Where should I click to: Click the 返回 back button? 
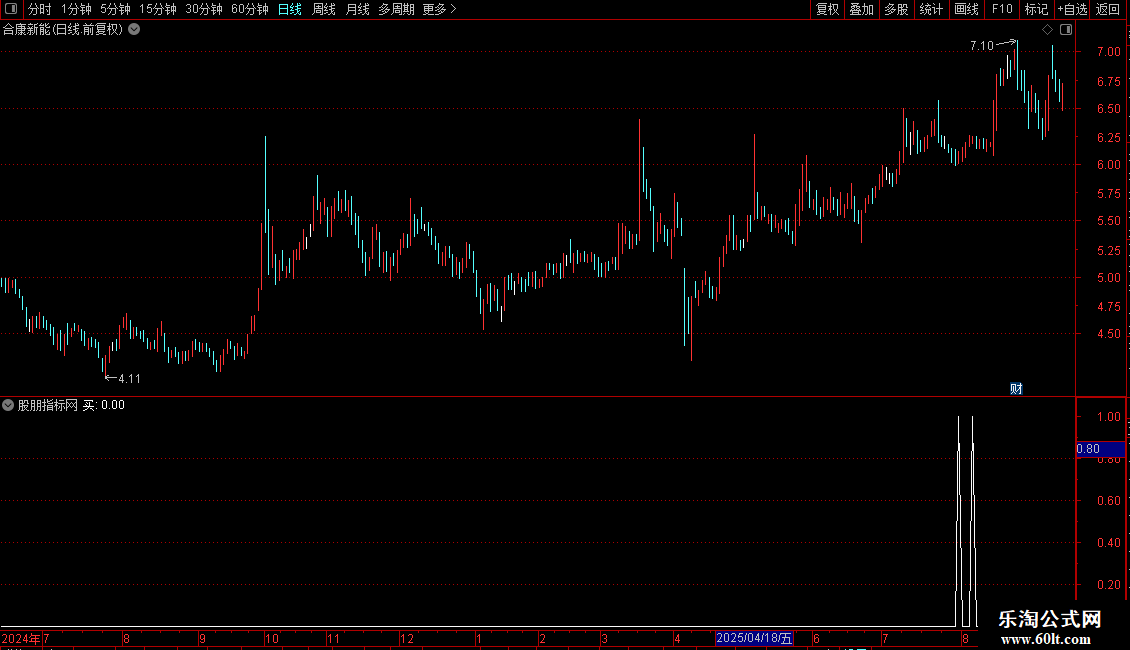tap(1108, 9)
